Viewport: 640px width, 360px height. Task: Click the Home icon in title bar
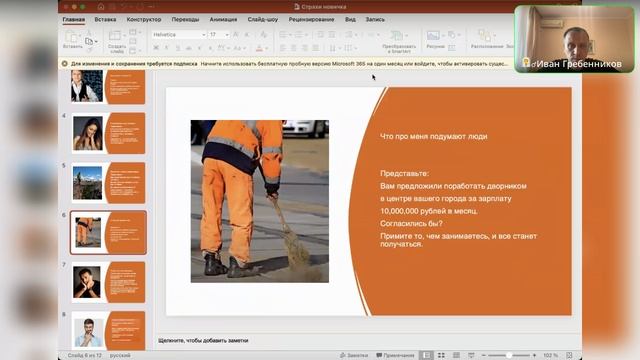(x=101, y=7)
